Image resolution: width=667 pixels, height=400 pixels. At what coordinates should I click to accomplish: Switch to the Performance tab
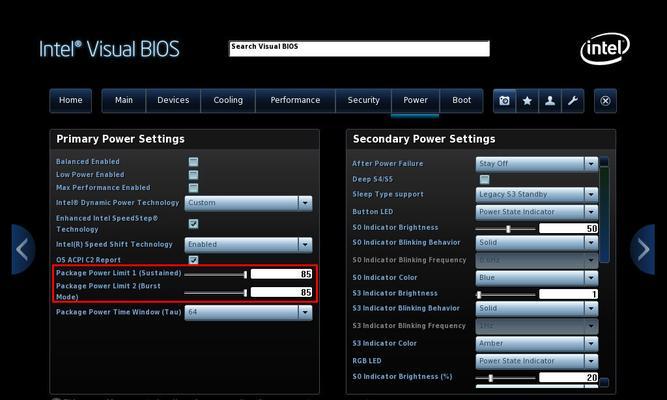click(x=295, y=101)
